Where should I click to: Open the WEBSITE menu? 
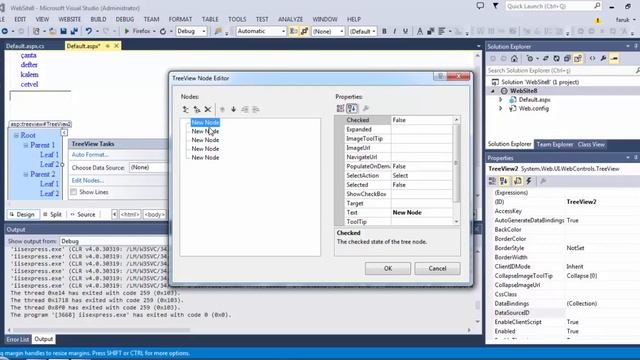point(69,19)
